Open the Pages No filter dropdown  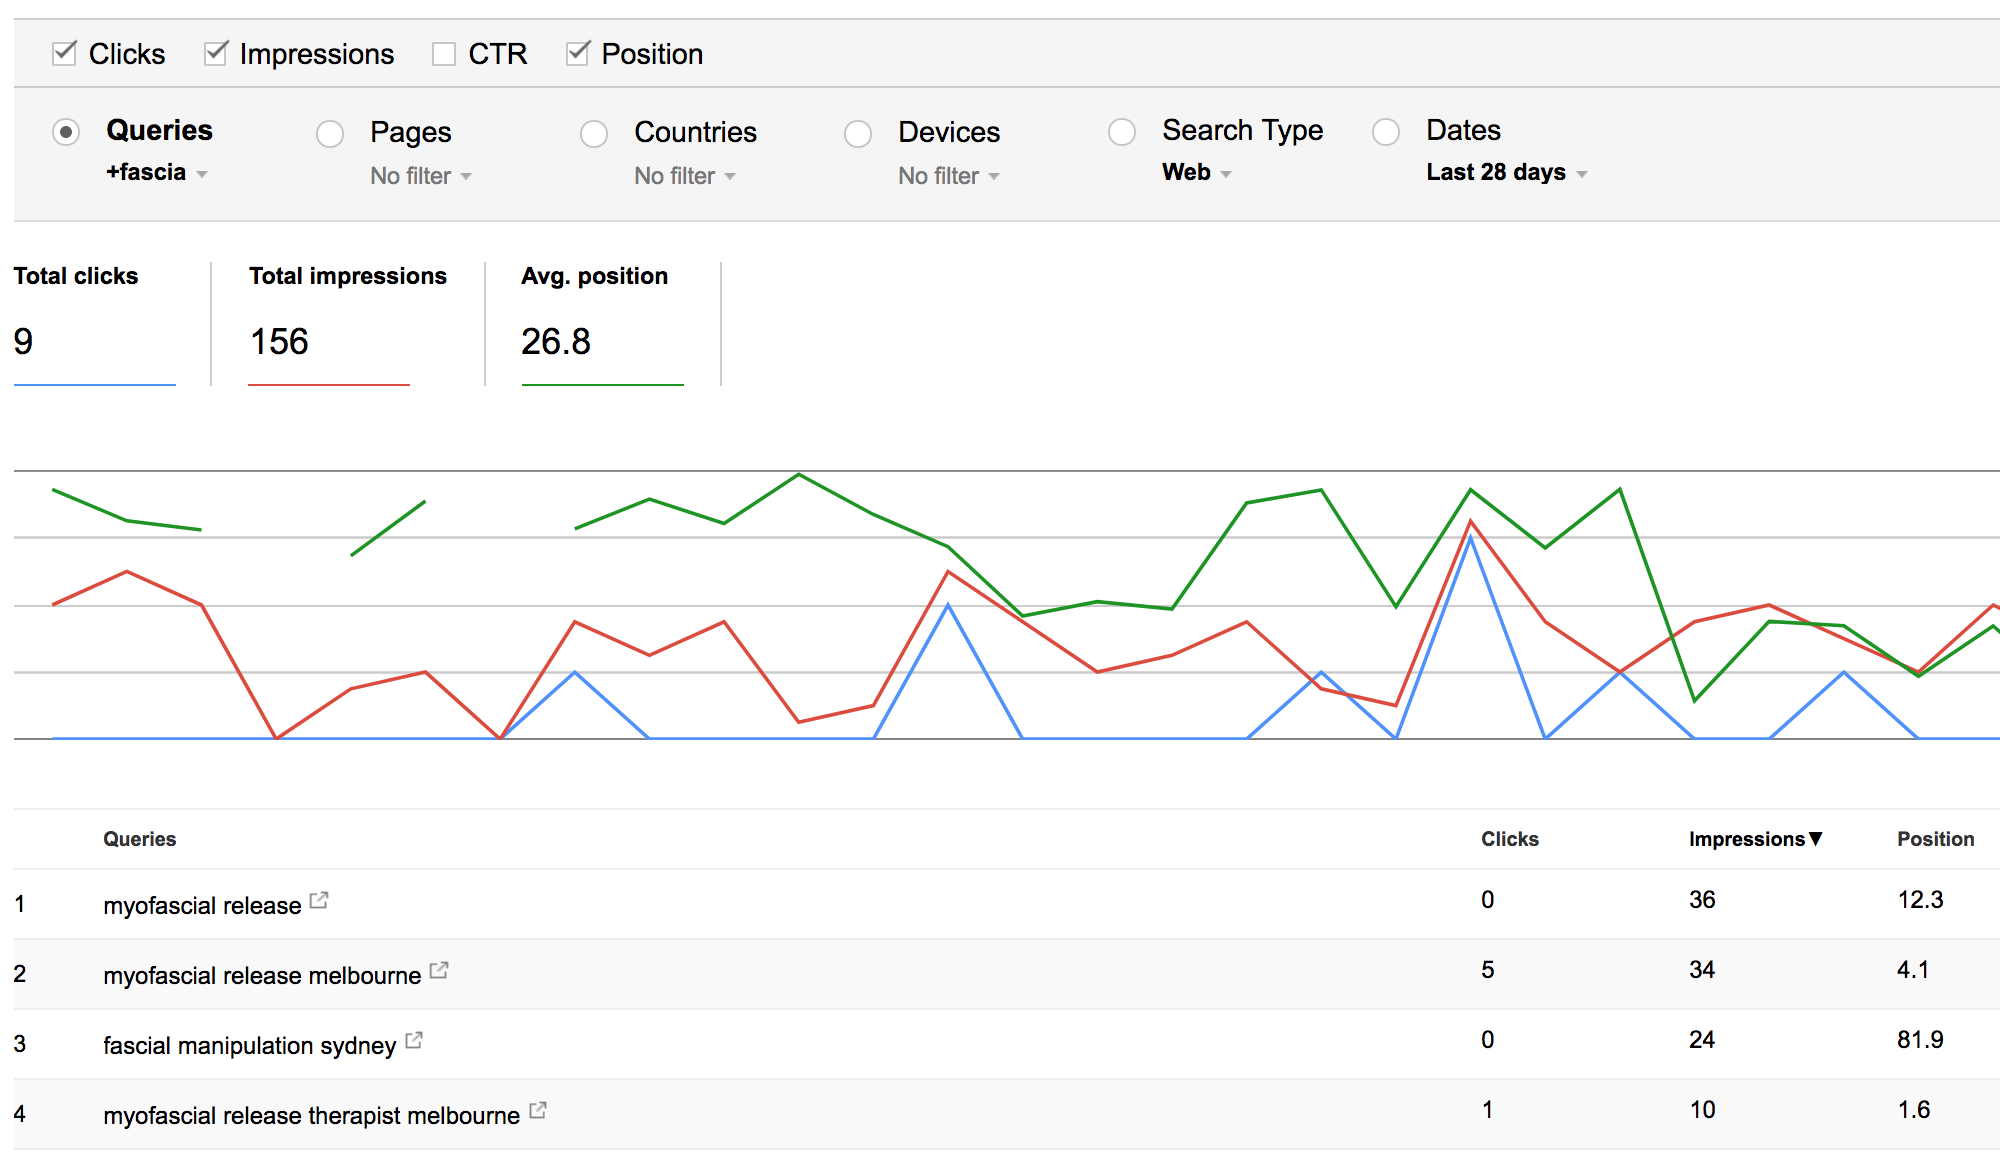pos(421,176)
